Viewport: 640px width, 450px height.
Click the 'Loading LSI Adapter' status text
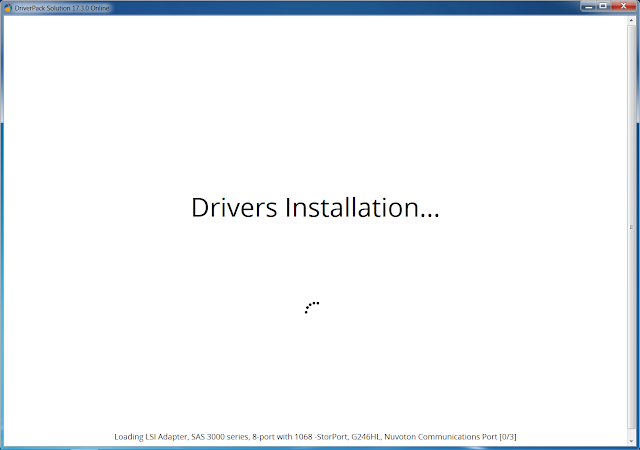pos(315,437)
